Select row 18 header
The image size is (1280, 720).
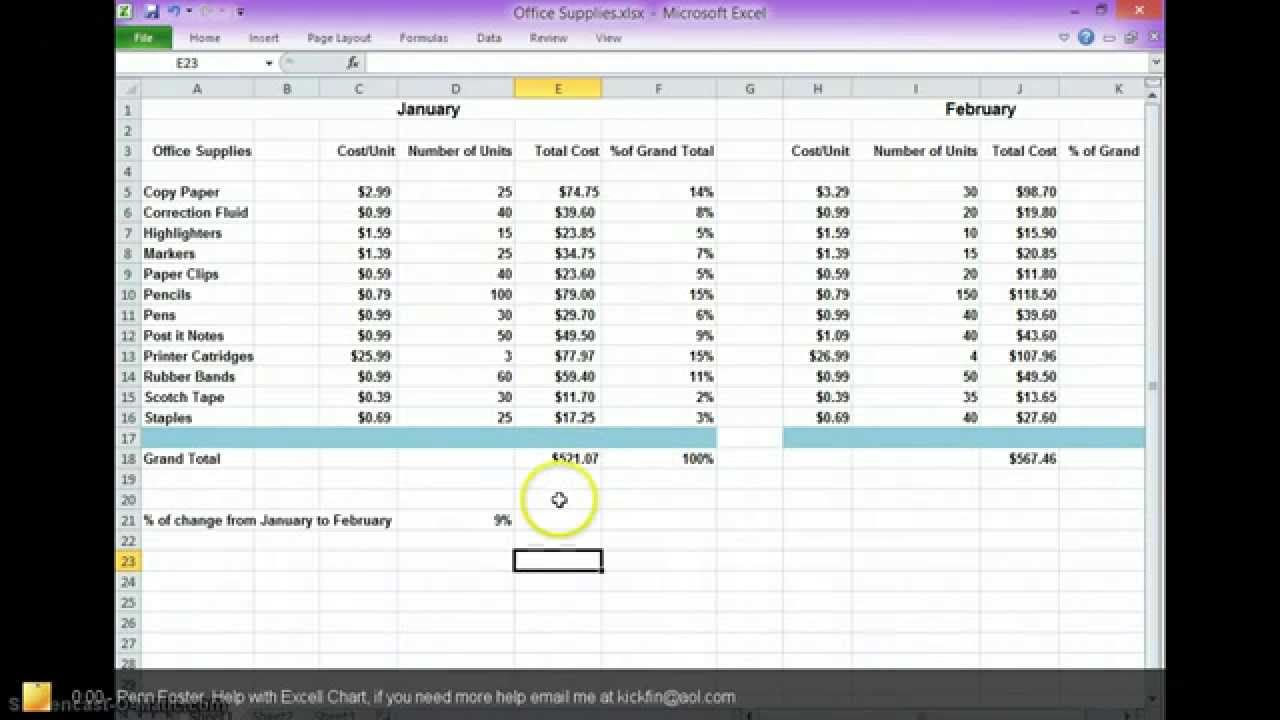tap(128, 459)
